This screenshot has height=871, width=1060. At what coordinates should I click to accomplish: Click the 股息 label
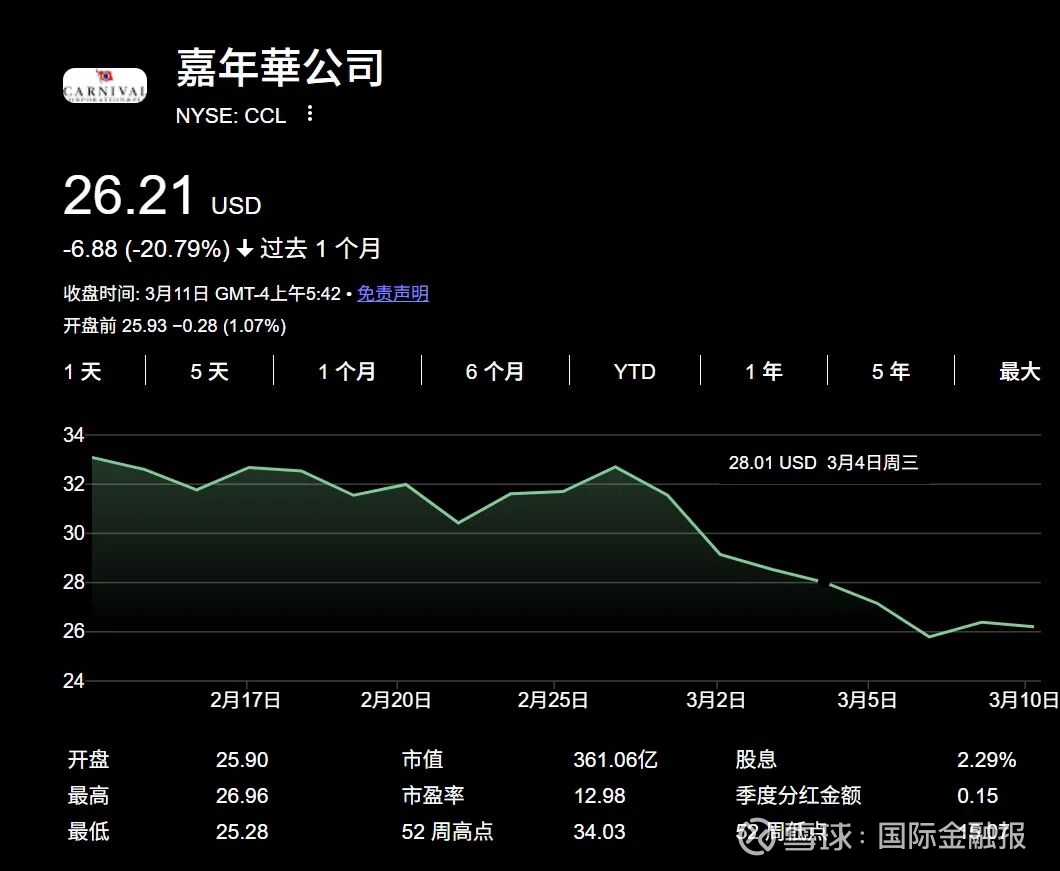pos(756,759)
